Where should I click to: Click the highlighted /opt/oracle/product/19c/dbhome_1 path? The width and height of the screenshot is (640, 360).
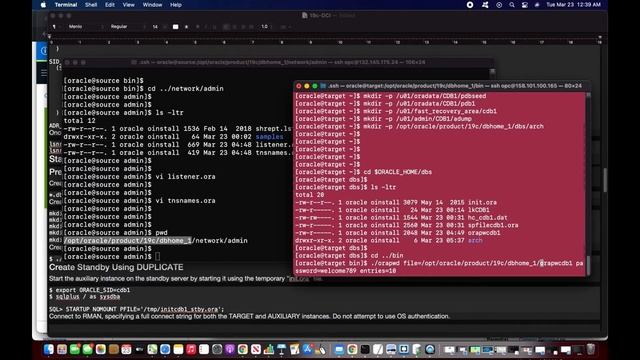(127, 241)
